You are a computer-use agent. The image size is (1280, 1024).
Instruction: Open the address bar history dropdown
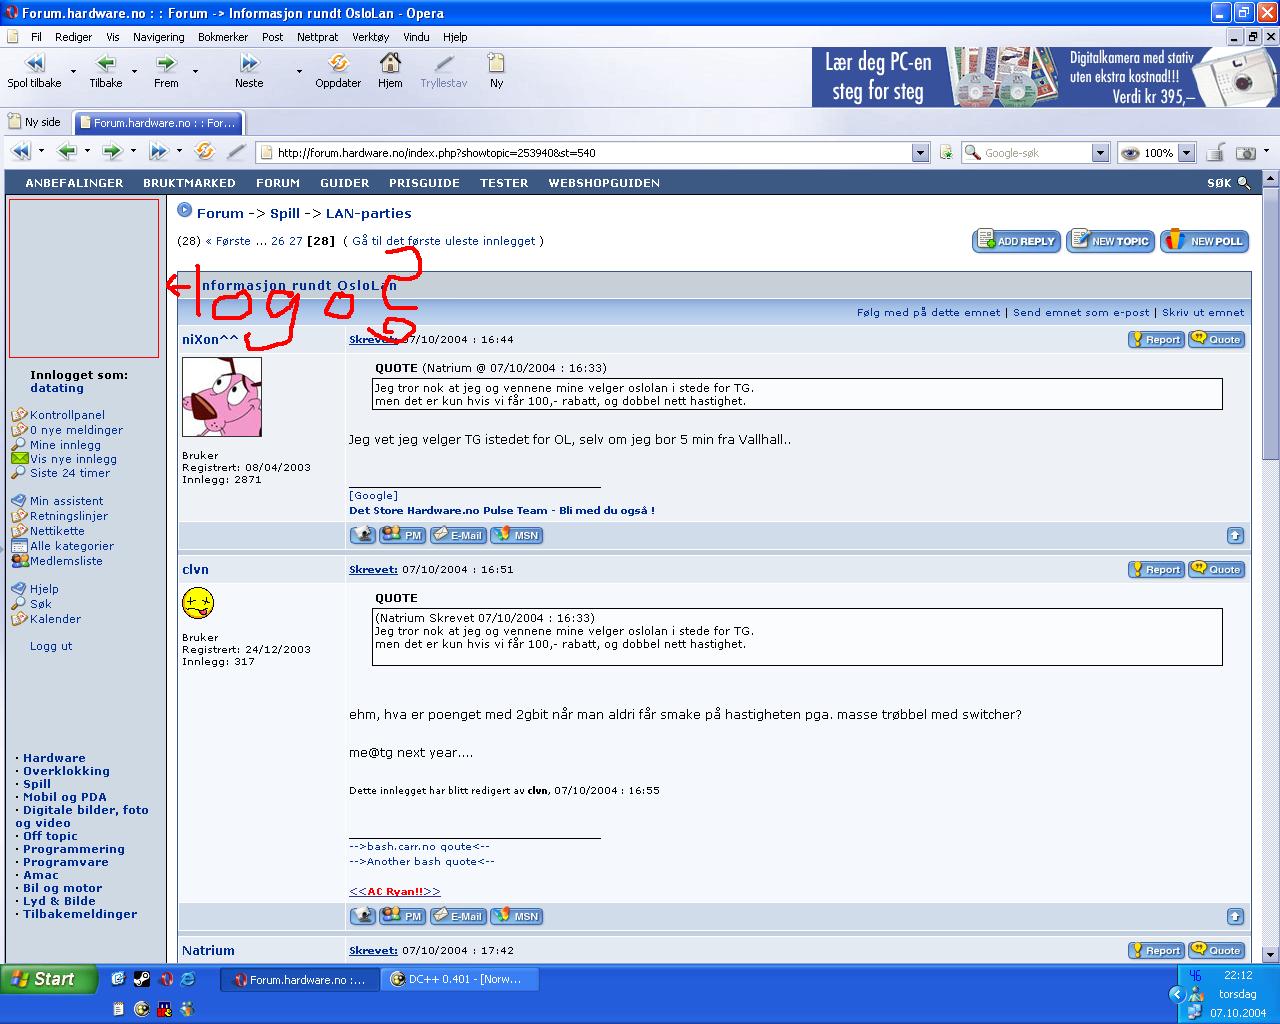click(x=920, y=153)
